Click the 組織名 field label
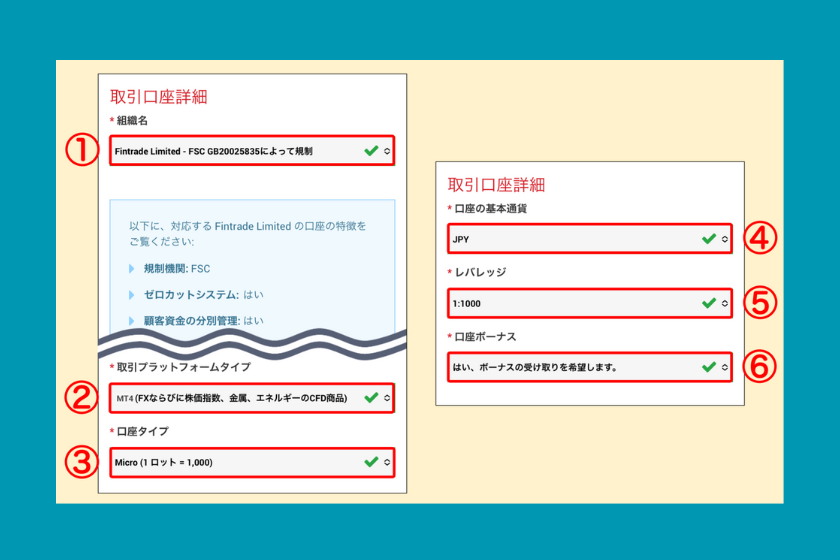Viewport: 840px width, 560px height. click(132, 121)
